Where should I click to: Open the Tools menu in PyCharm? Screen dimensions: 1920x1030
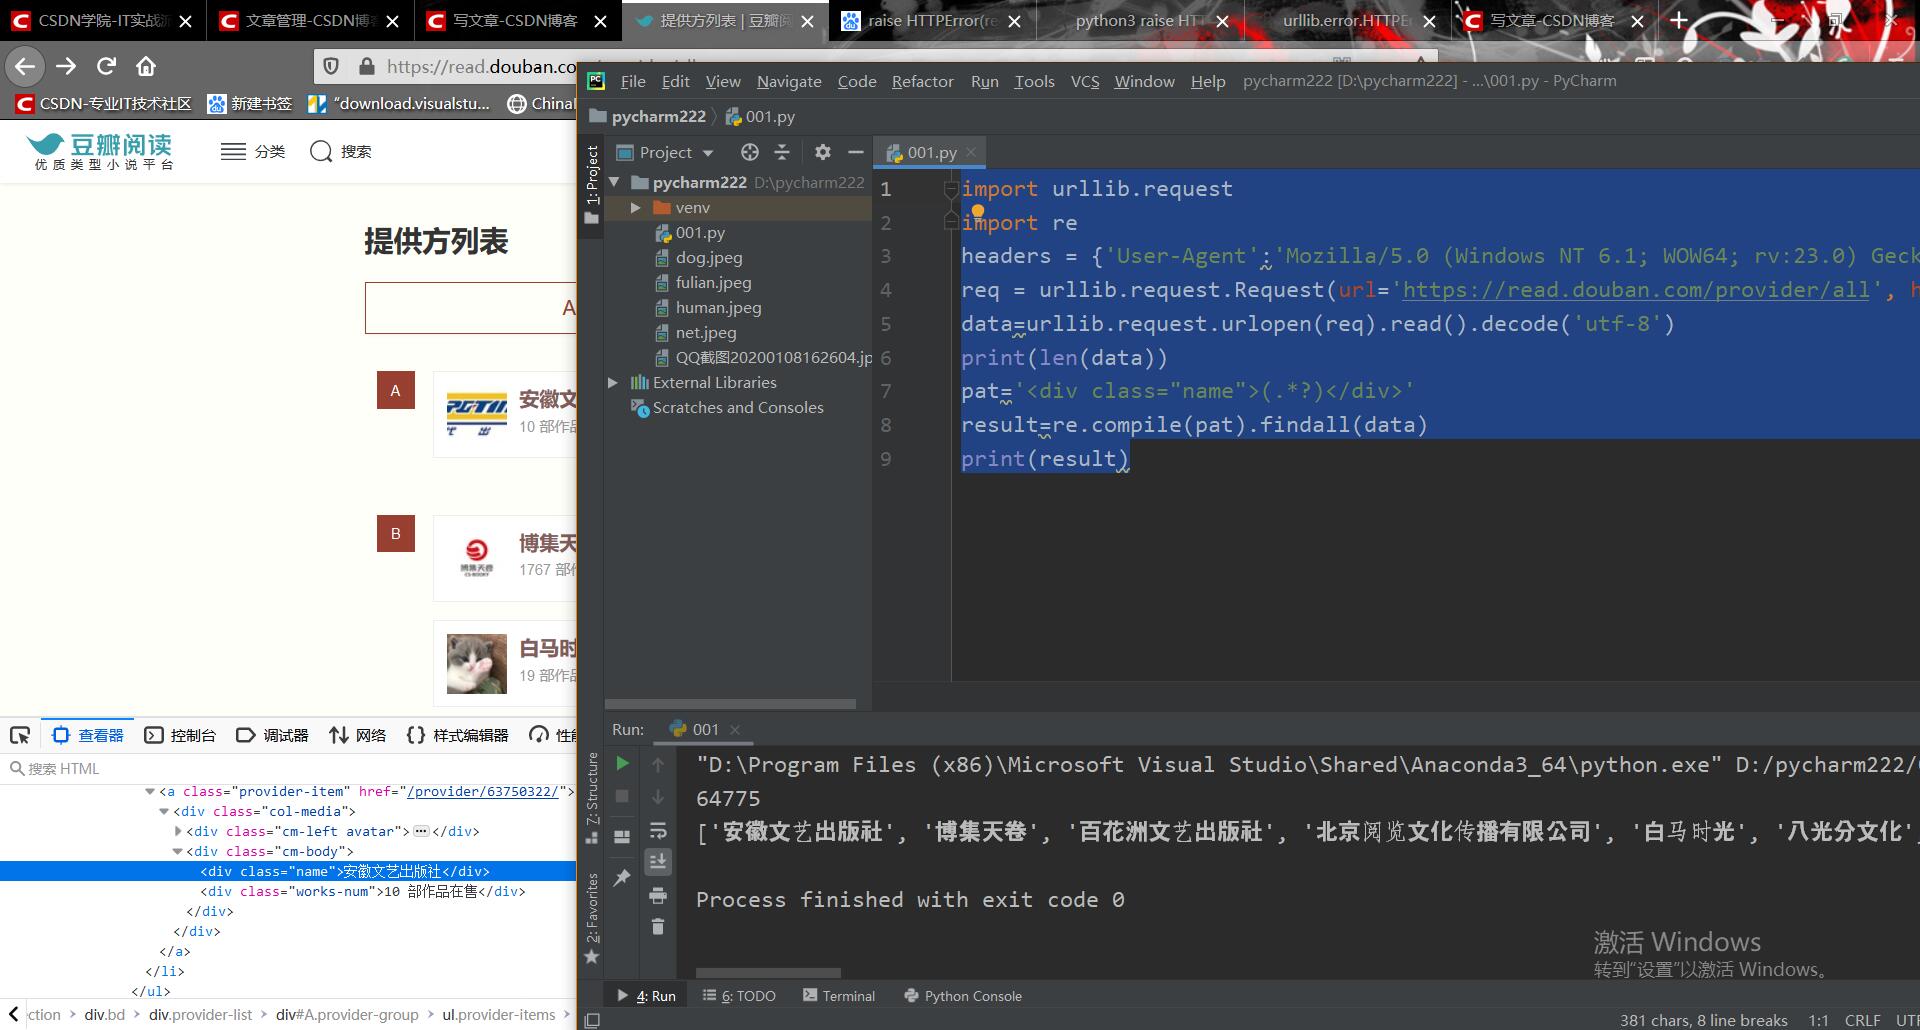point(1034,81)
